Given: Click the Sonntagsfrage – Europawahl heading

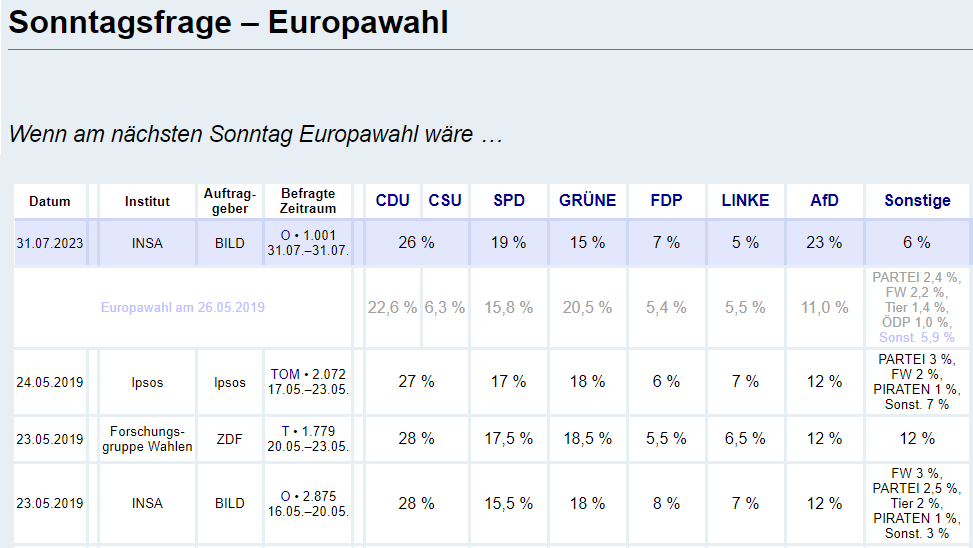Looking at the screenshot, I should (228, 22).
